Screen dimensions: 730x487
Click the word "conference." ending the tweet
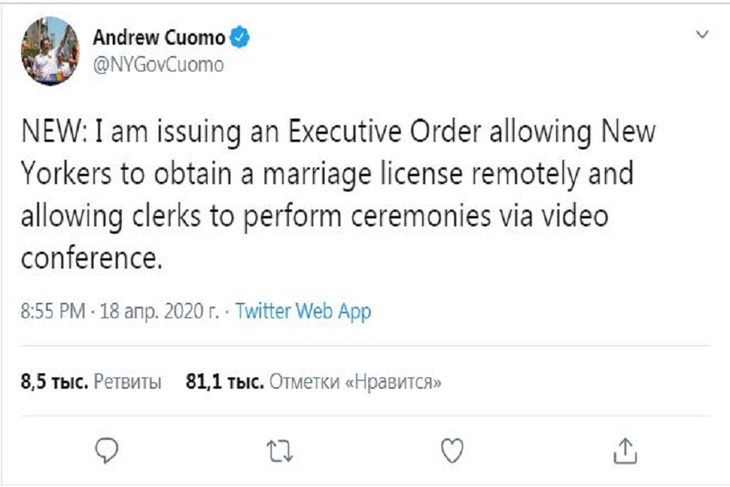(90, 259)
